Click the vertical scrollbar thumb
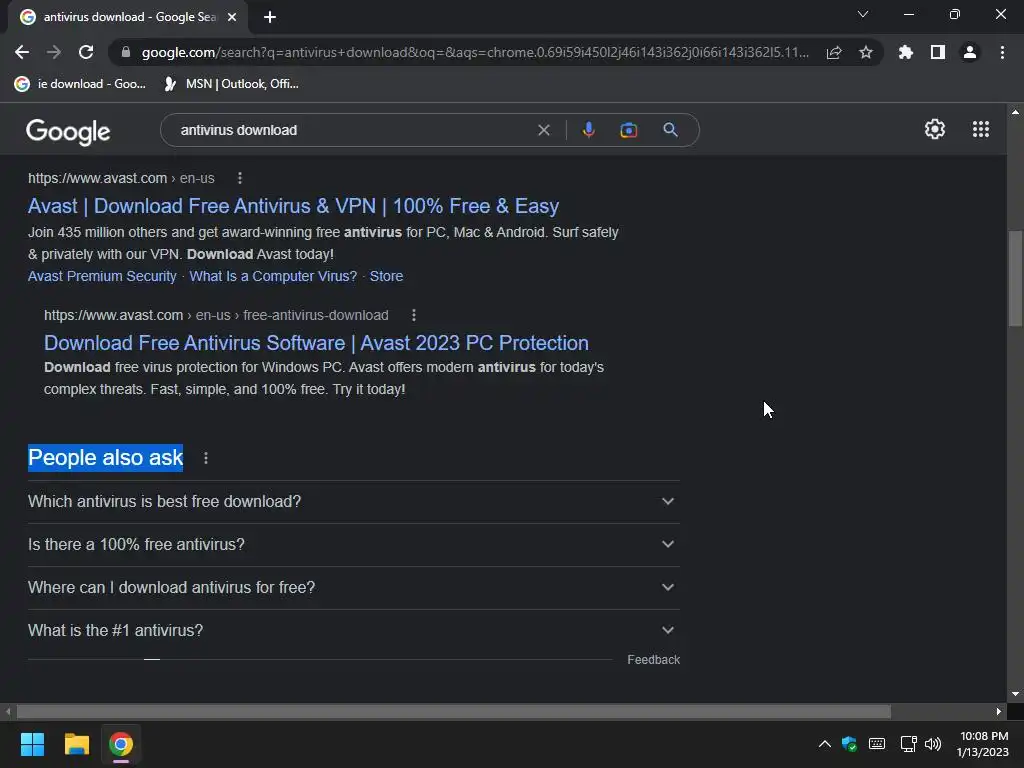Image resolution: width=1024 pixels, height=768 pixels. coord(1015,278)
